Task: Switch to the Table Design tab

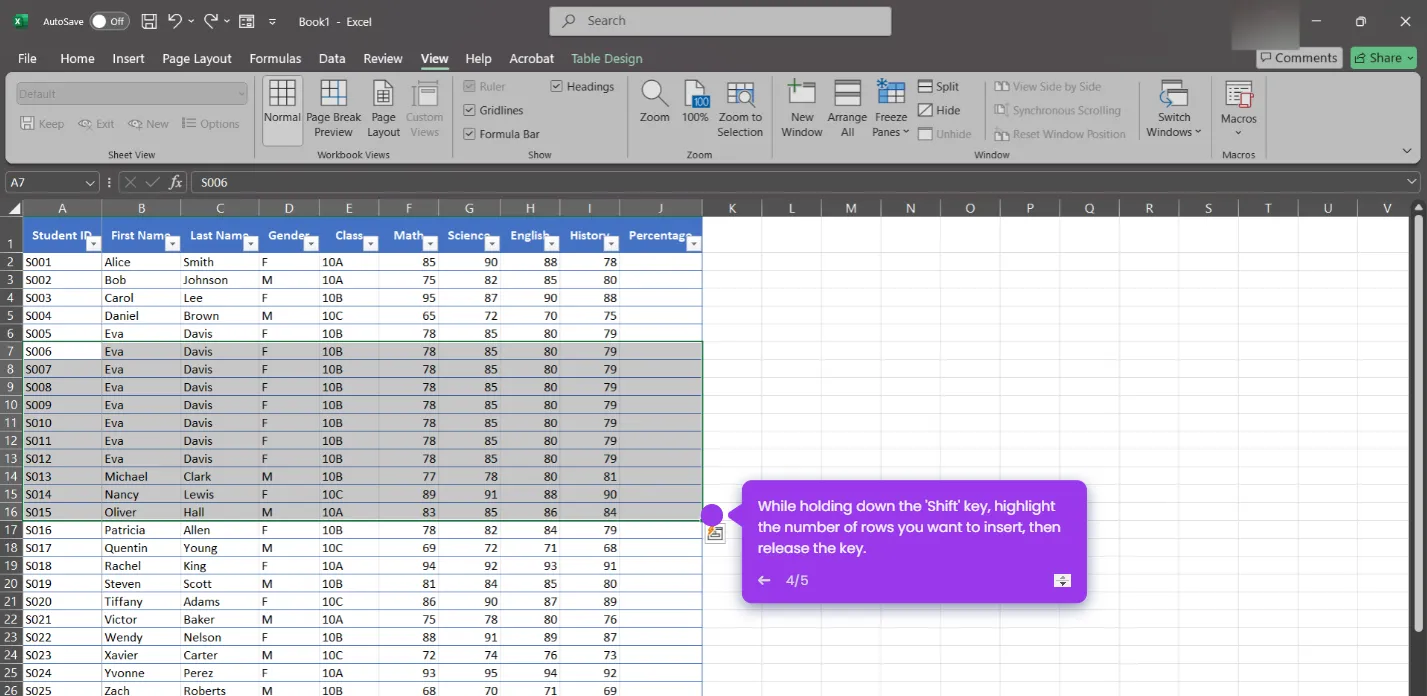Action: tap(606, 58)
